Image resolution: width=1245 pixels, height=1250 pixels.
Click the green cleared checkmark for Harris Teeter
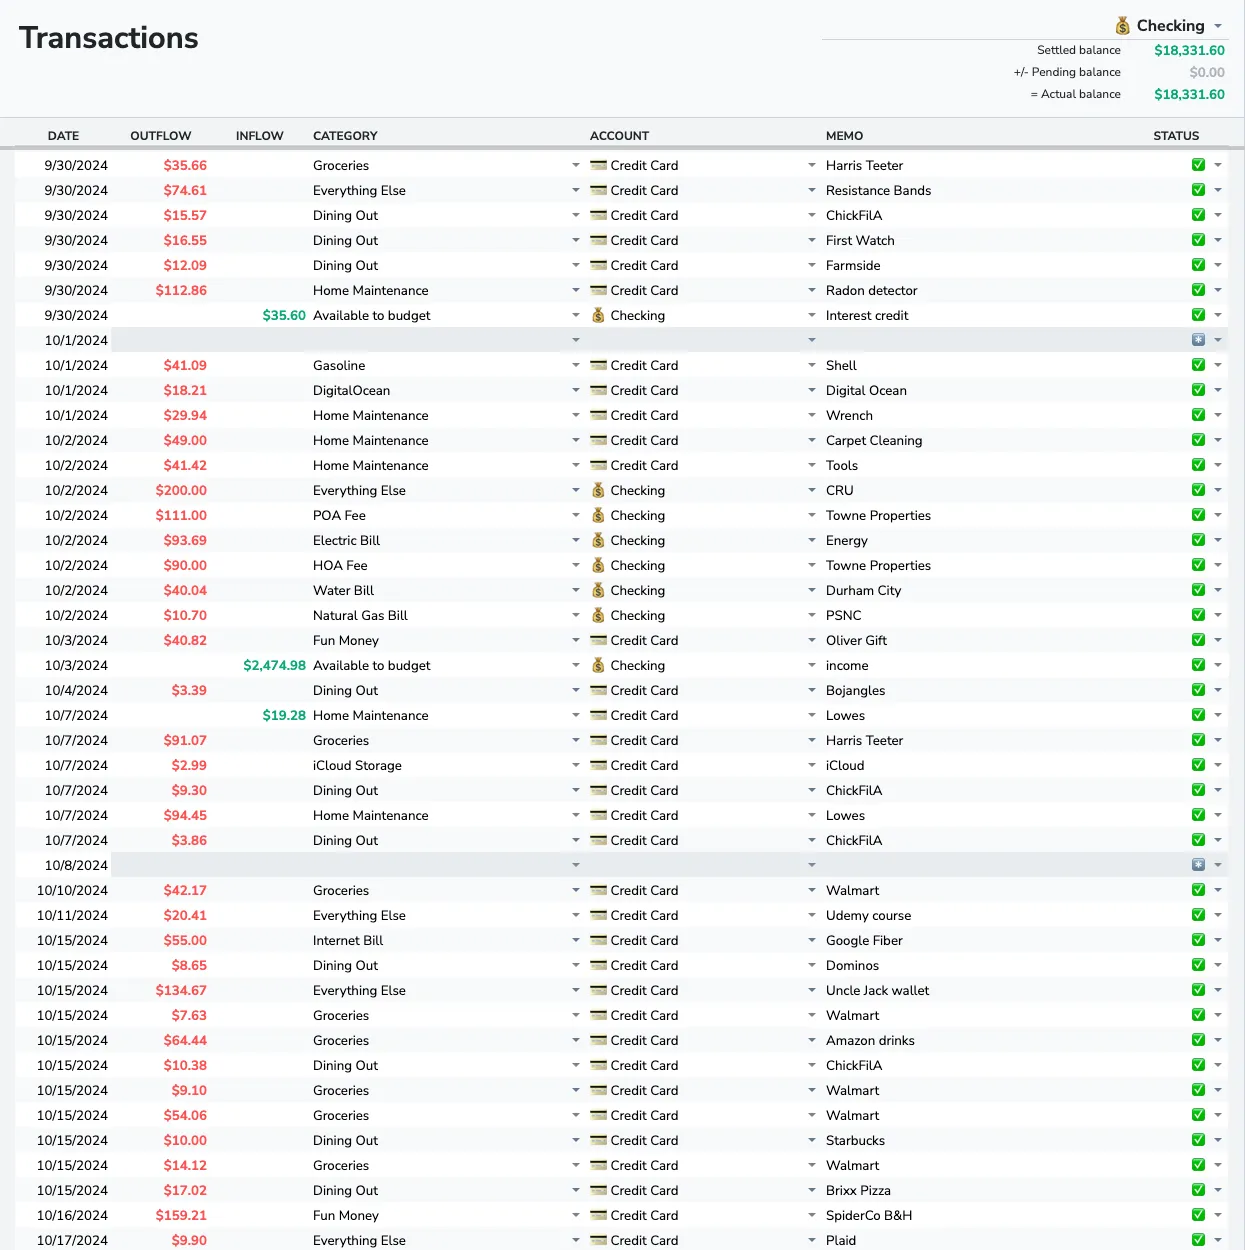click(1198, 165)
